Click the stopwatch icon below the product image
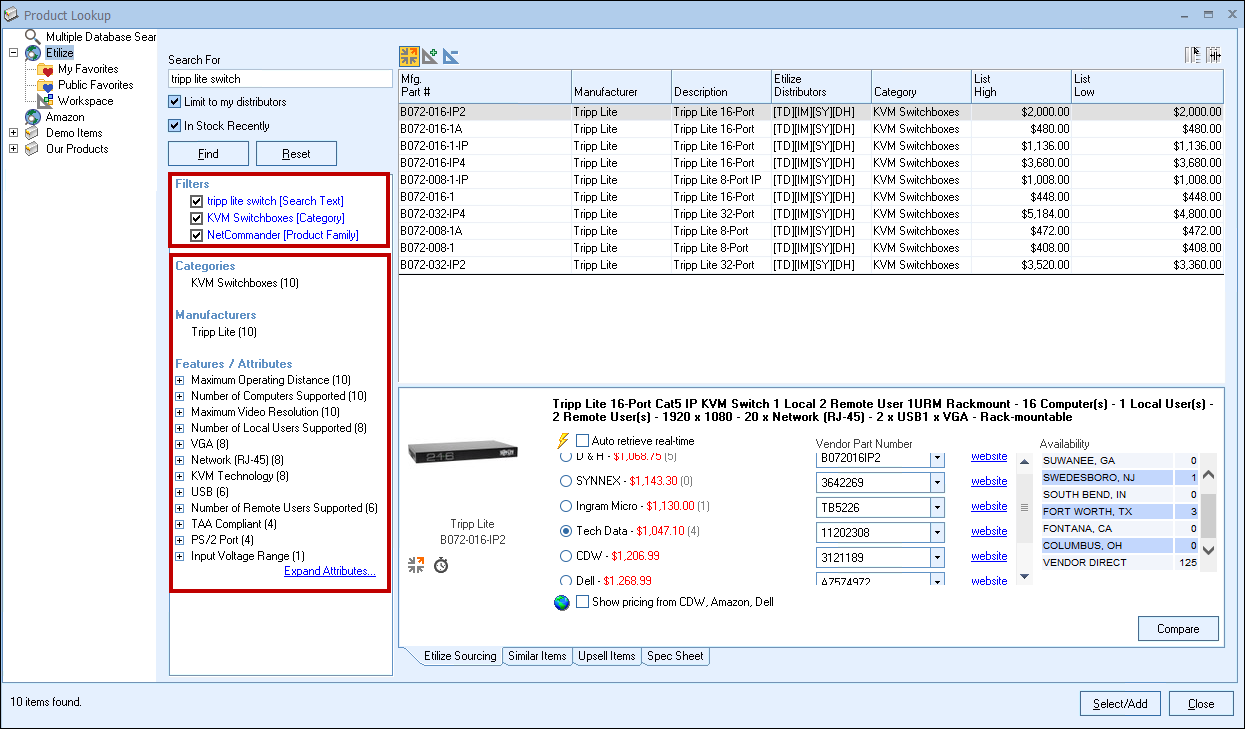 click(x=441, y=565)
